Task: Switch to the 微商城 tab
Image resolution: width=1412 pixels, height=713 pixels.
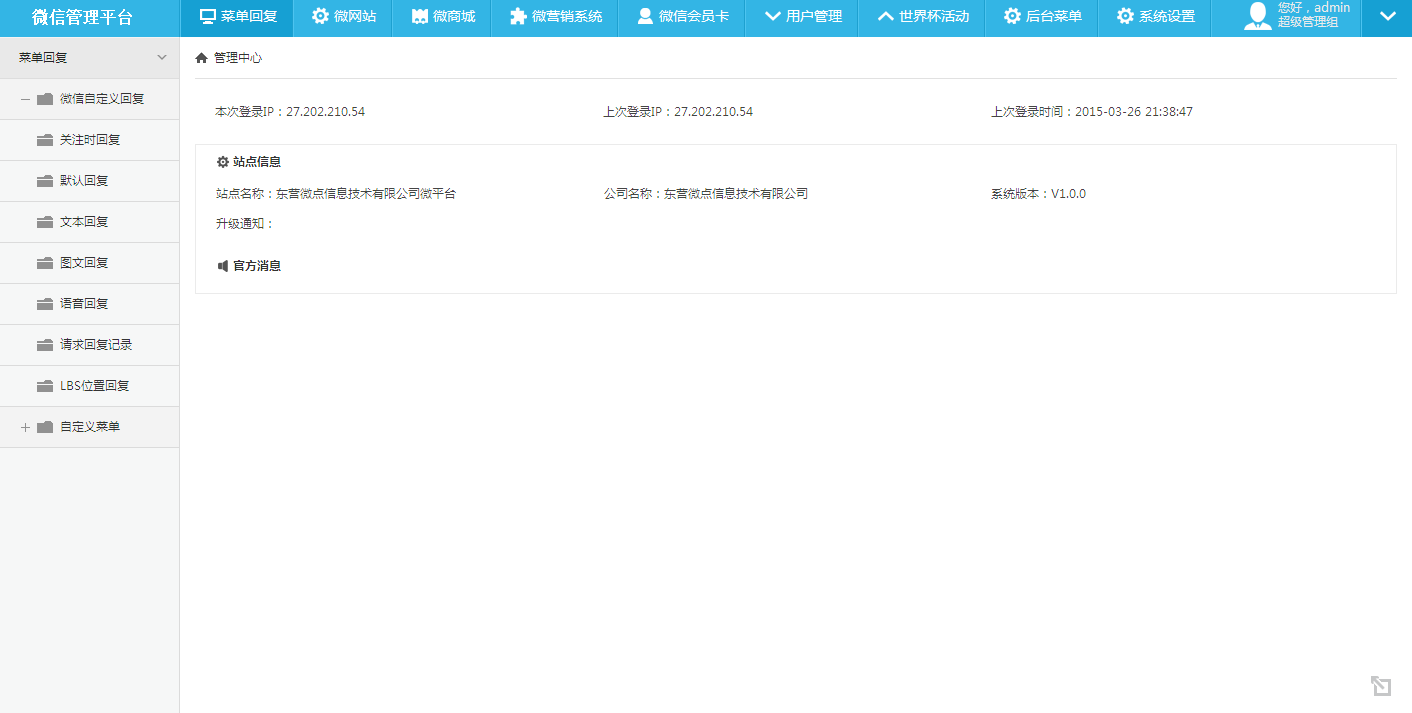Action: [x=443, y=16]
